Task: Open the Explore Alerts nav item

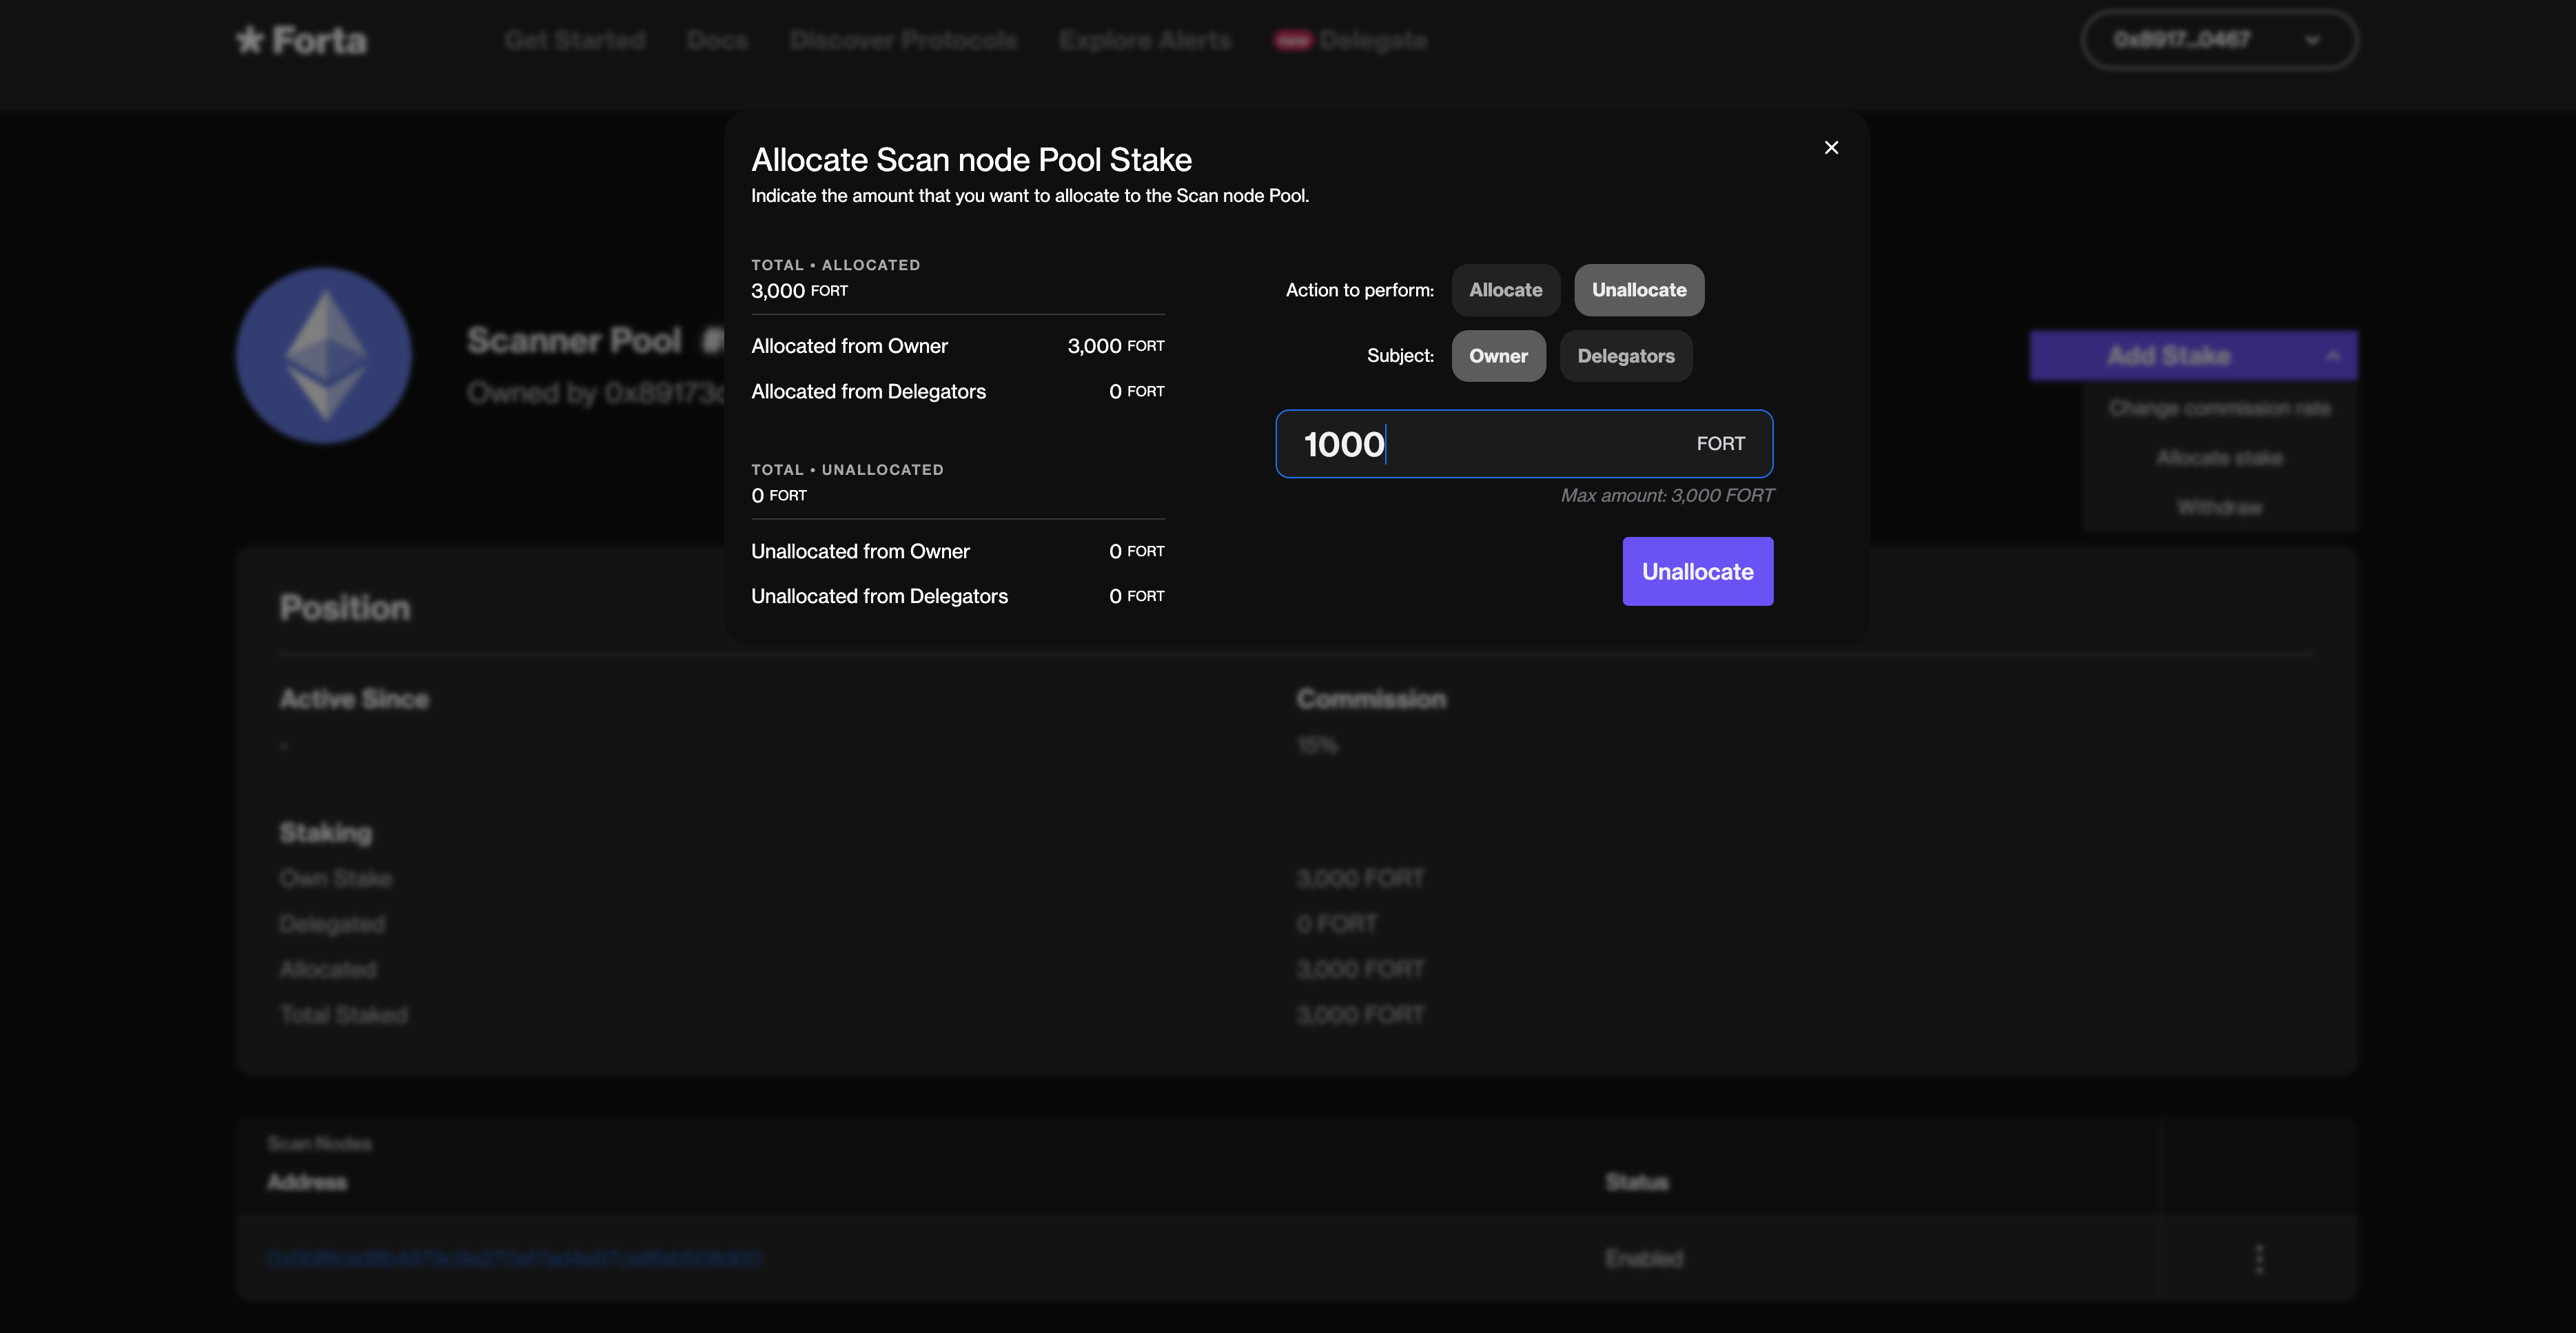Action: pyautogui.click(x=1145, y=40)
